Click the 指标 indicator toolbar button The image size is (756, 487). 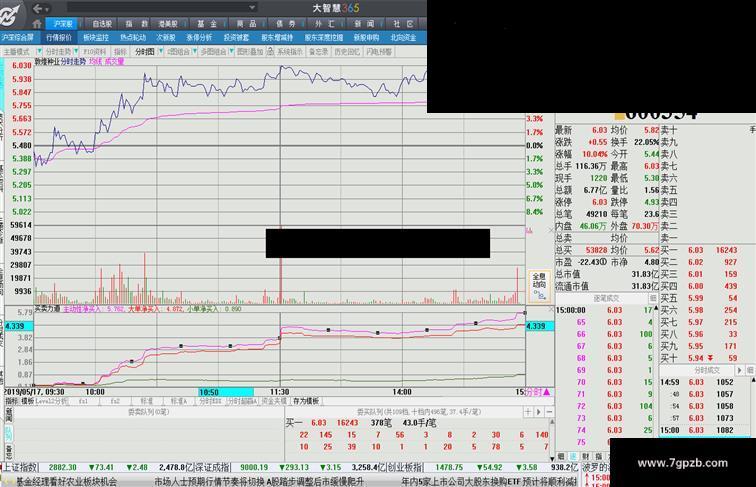click(120, 51)
